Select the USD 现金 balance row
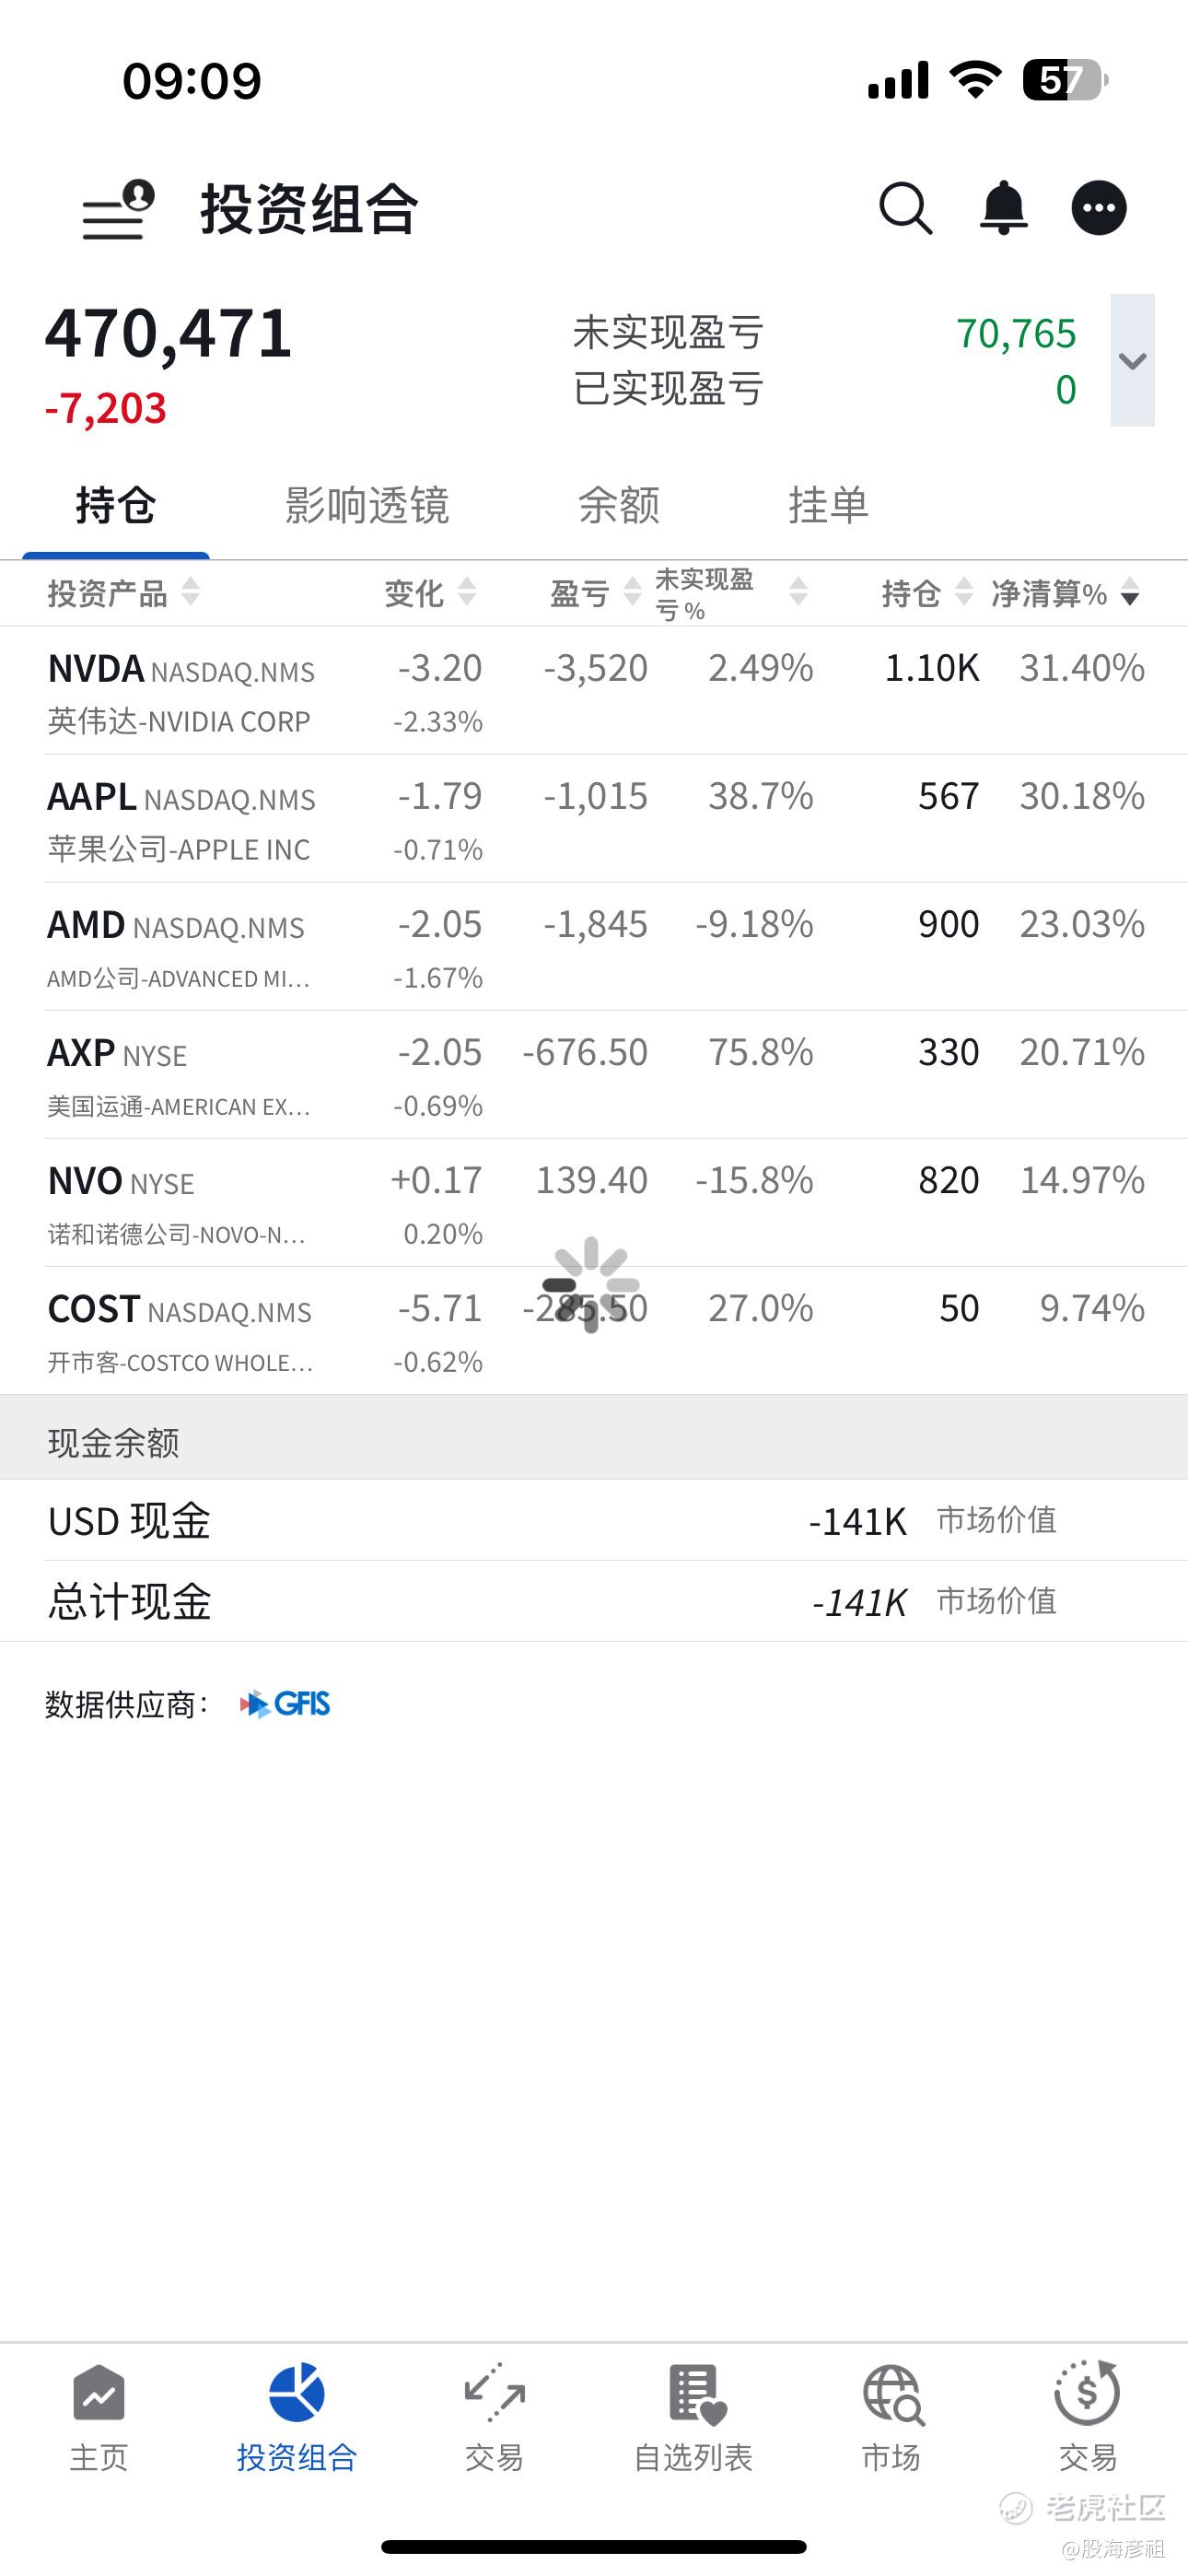1188x2576 pixels. coord(594,1521)
